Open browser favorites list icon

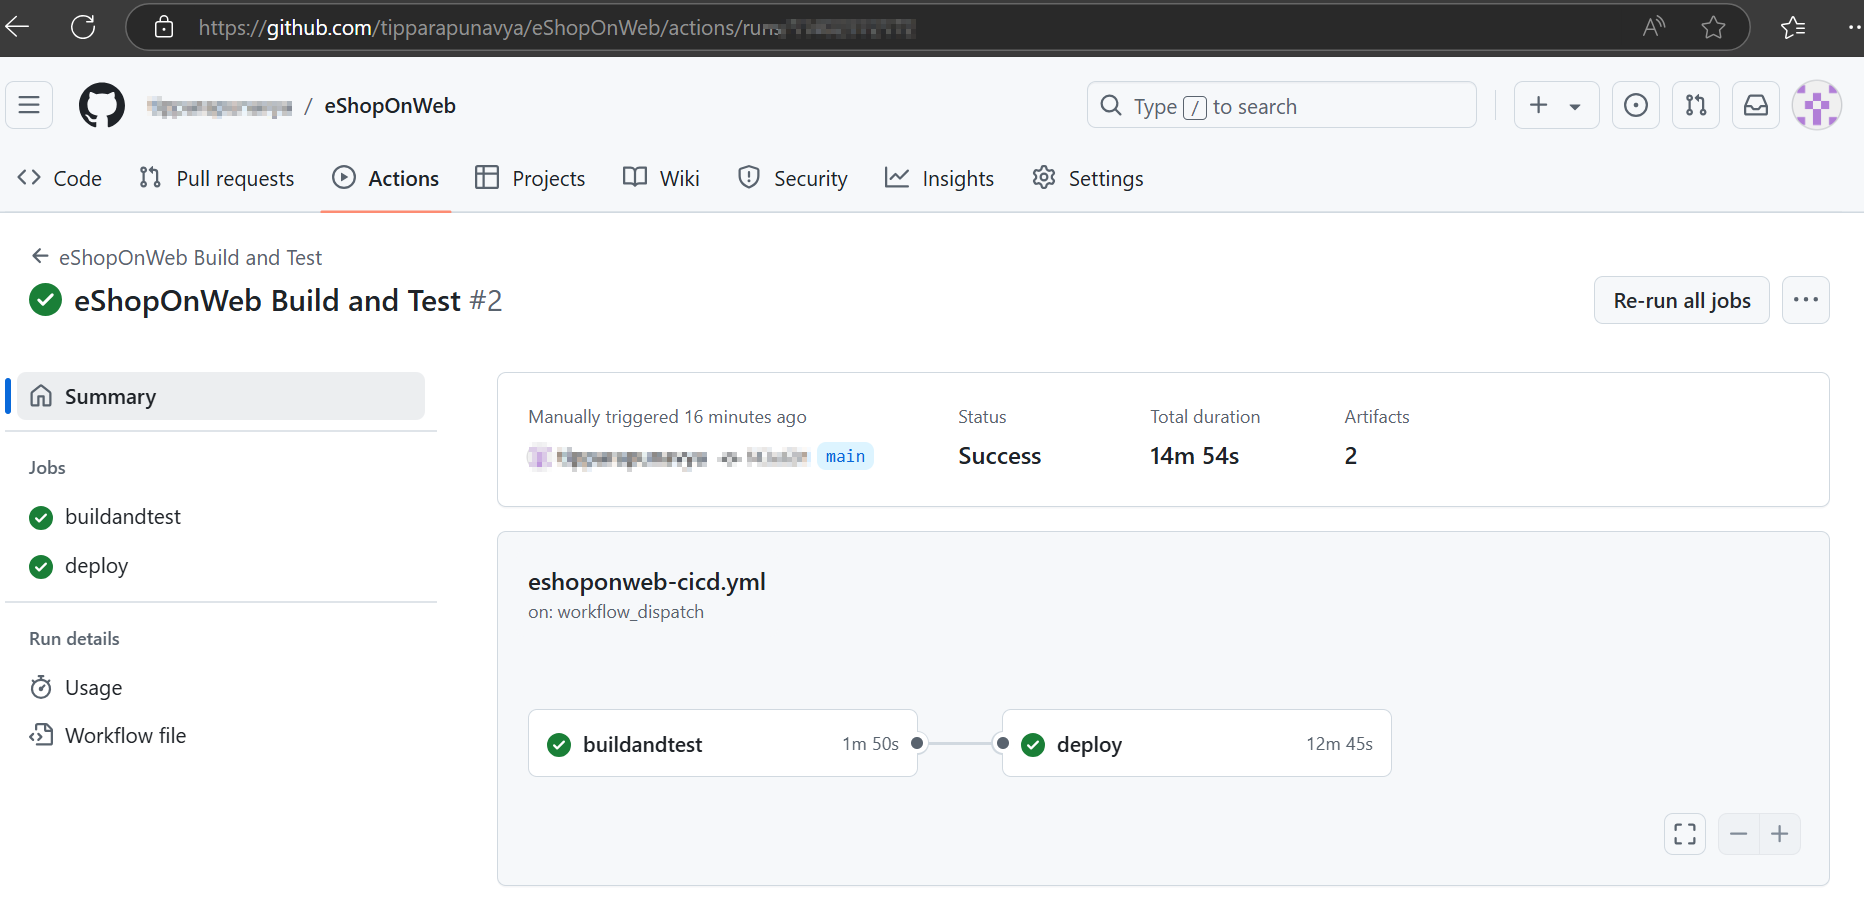pyautogui.click(x=1793, y=27)
